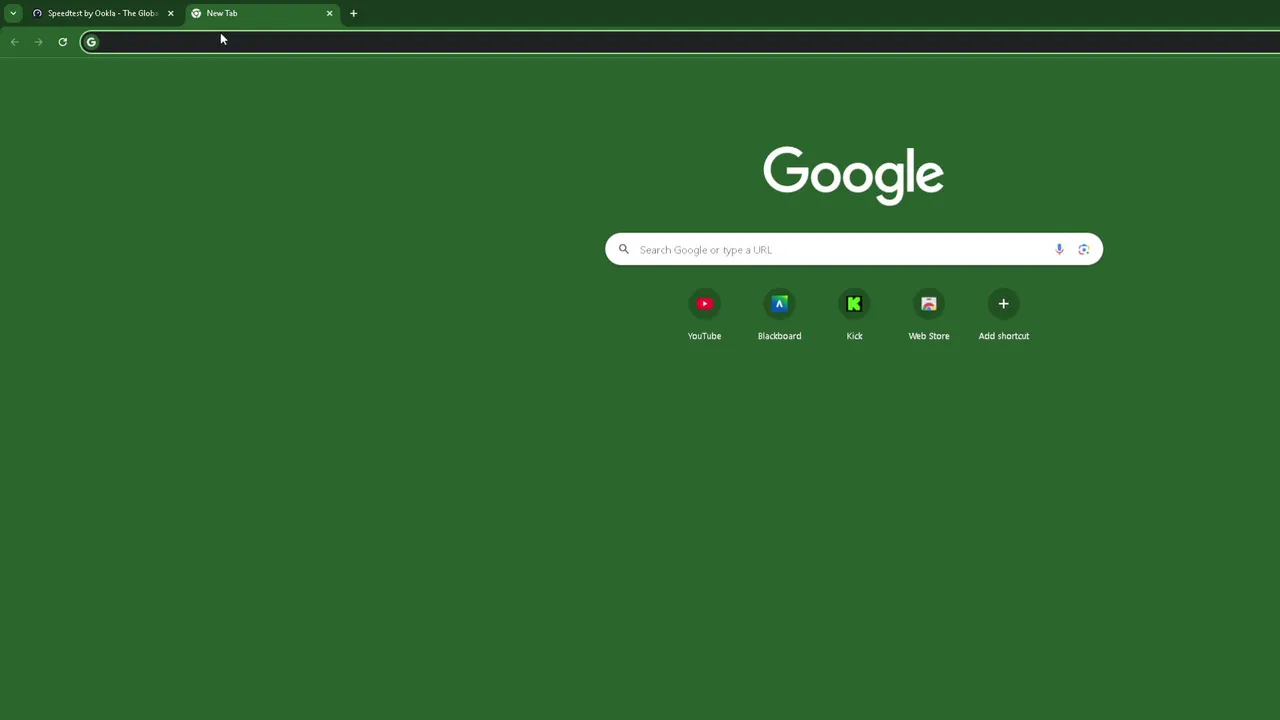Open the Web Store shortcut
This screenshot has width=1280, height=720.
point(929,304)
